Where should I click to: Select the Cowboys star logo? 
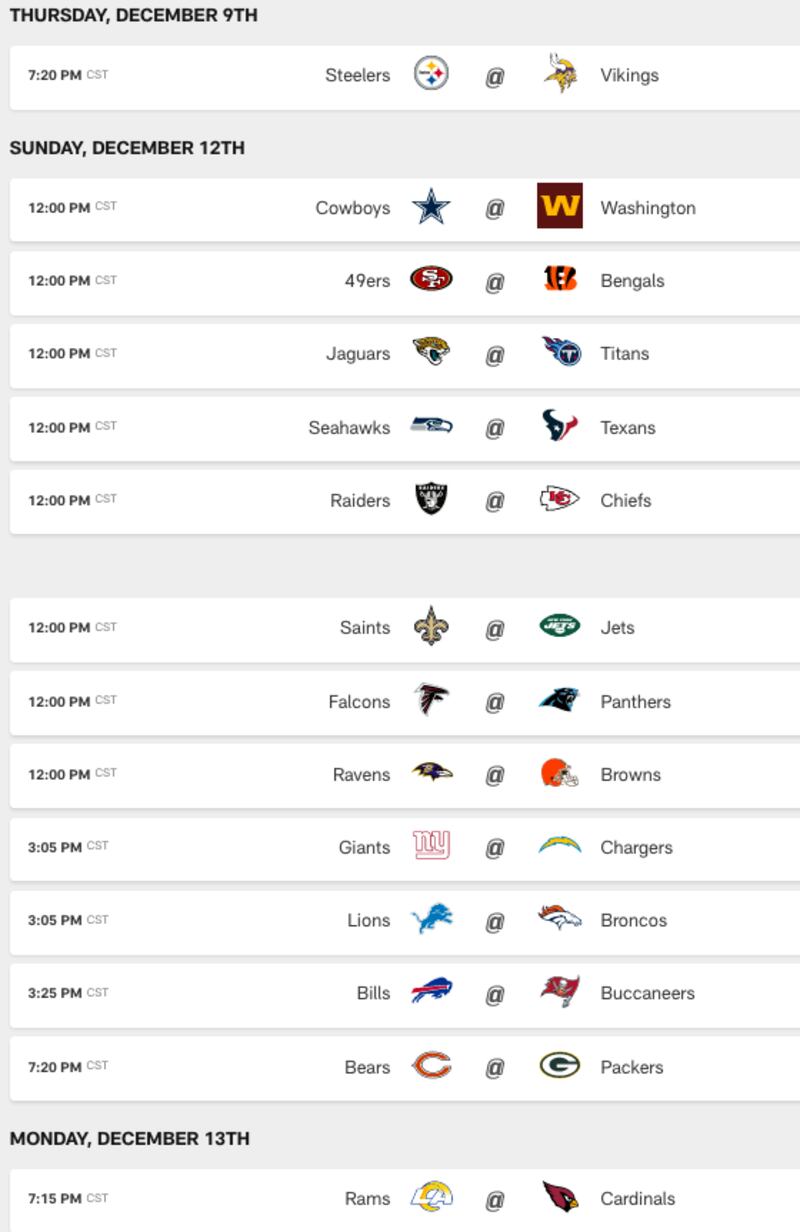click(431, 207)
